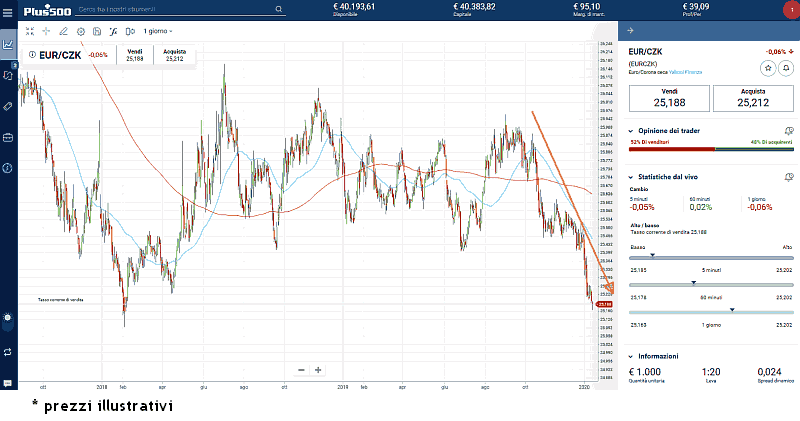The width and height of the screenshot is (800, 421).
Task: Click Vendi 25,188 button in right panel
Action: click(668, 98)
